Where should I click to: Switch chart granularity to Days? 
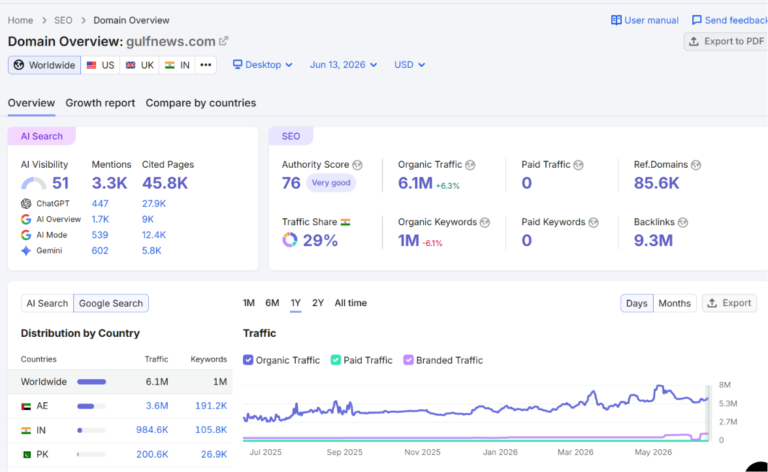[x=636, y=303]
